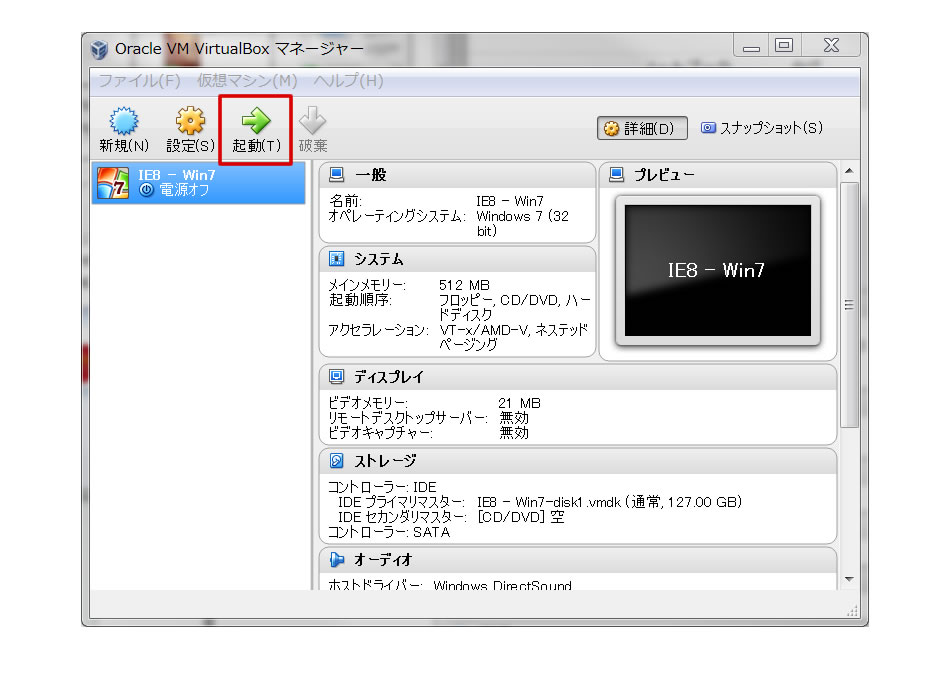Click the オーディオ section speaker icon
Screen dimensions: 949x697
pos(337,560)
